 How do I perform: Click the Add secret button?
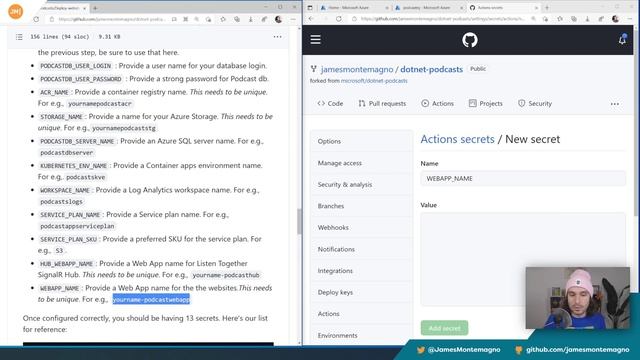[x=444, y=328]
